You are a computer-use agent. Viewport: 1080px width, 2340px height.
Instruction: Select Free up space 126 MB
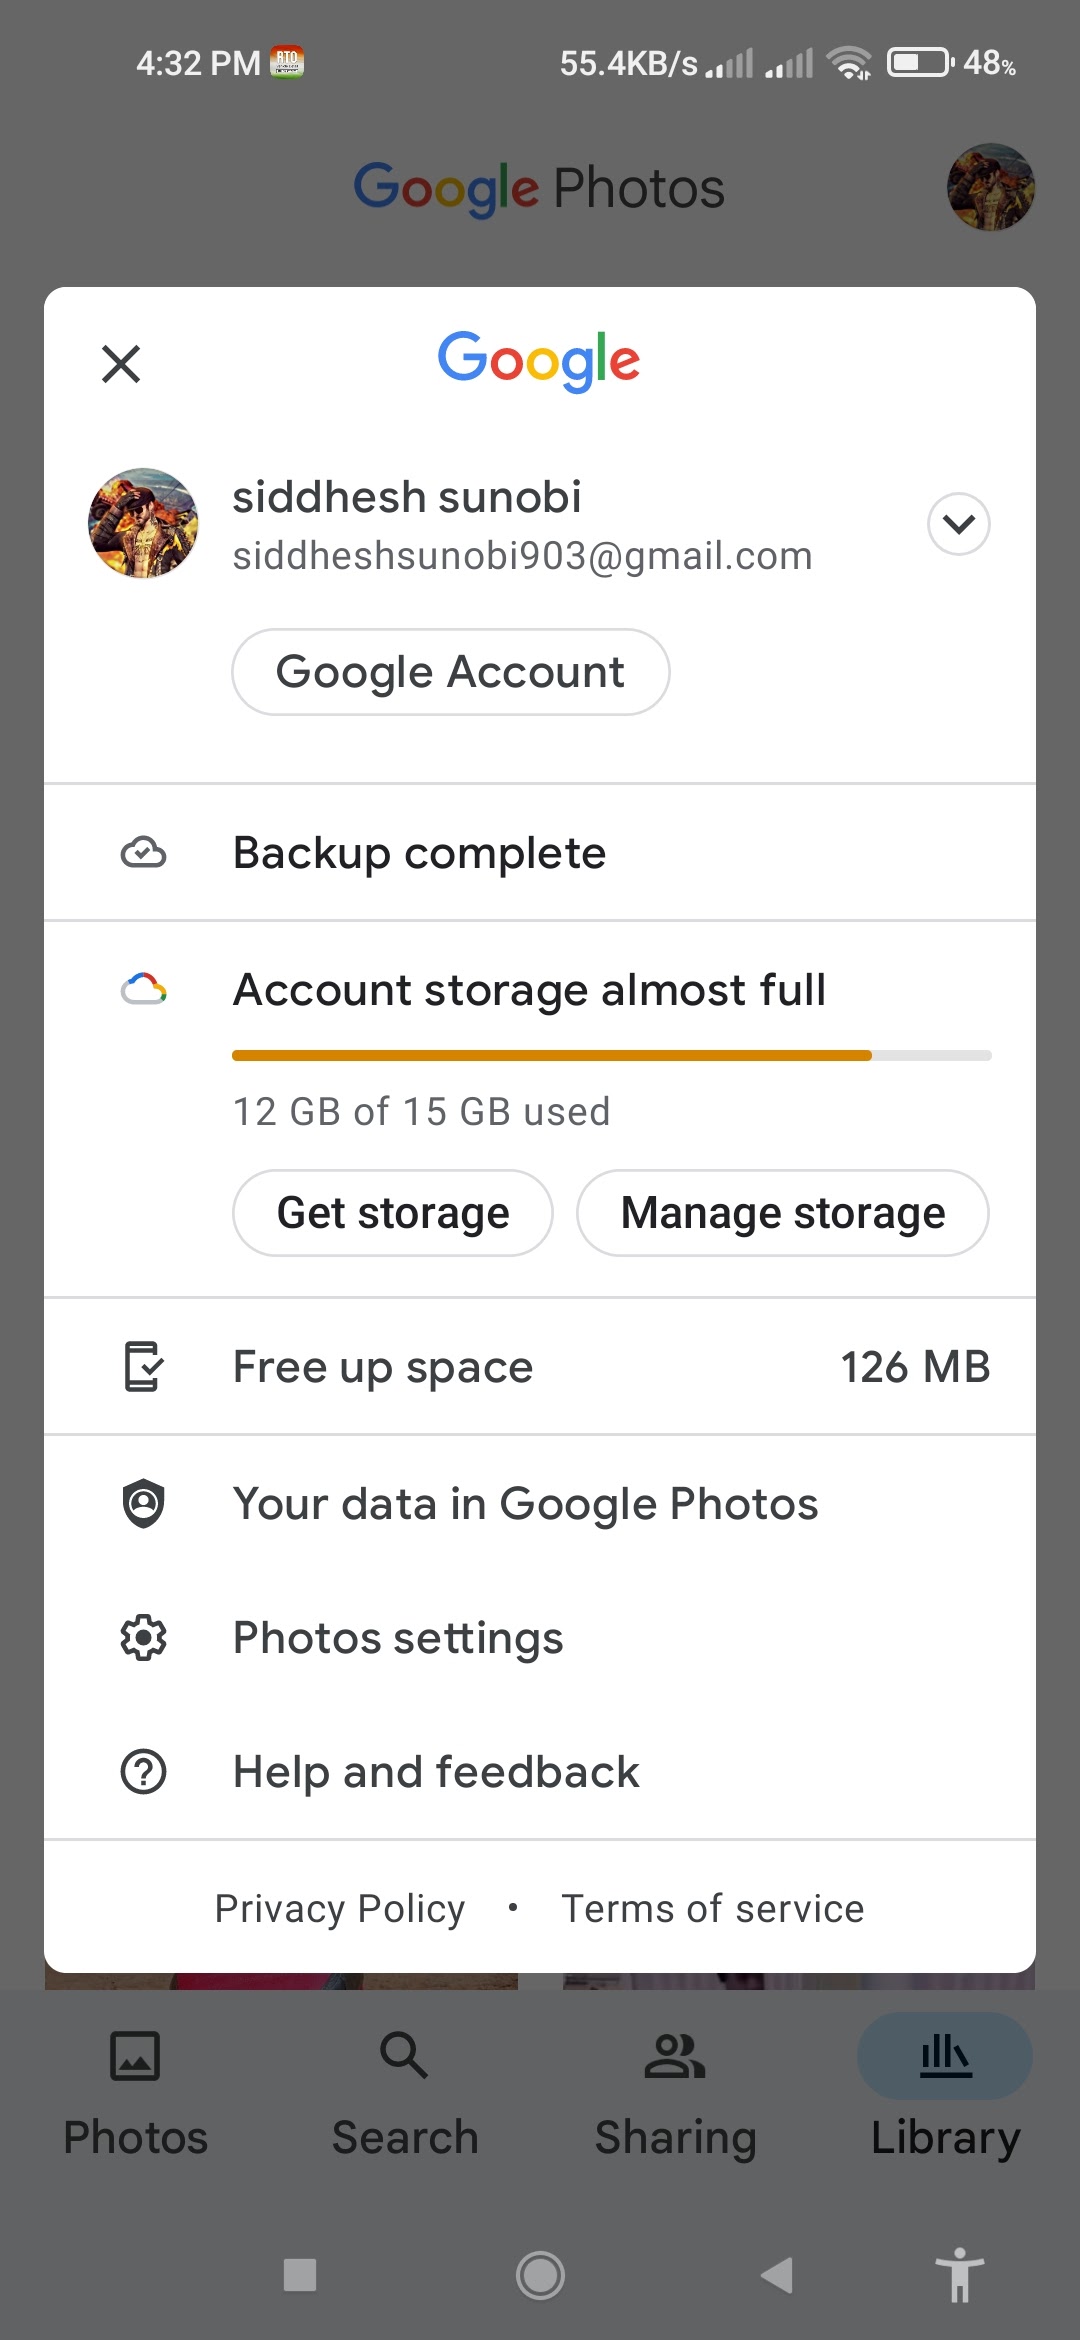(x=540, y=1367)
